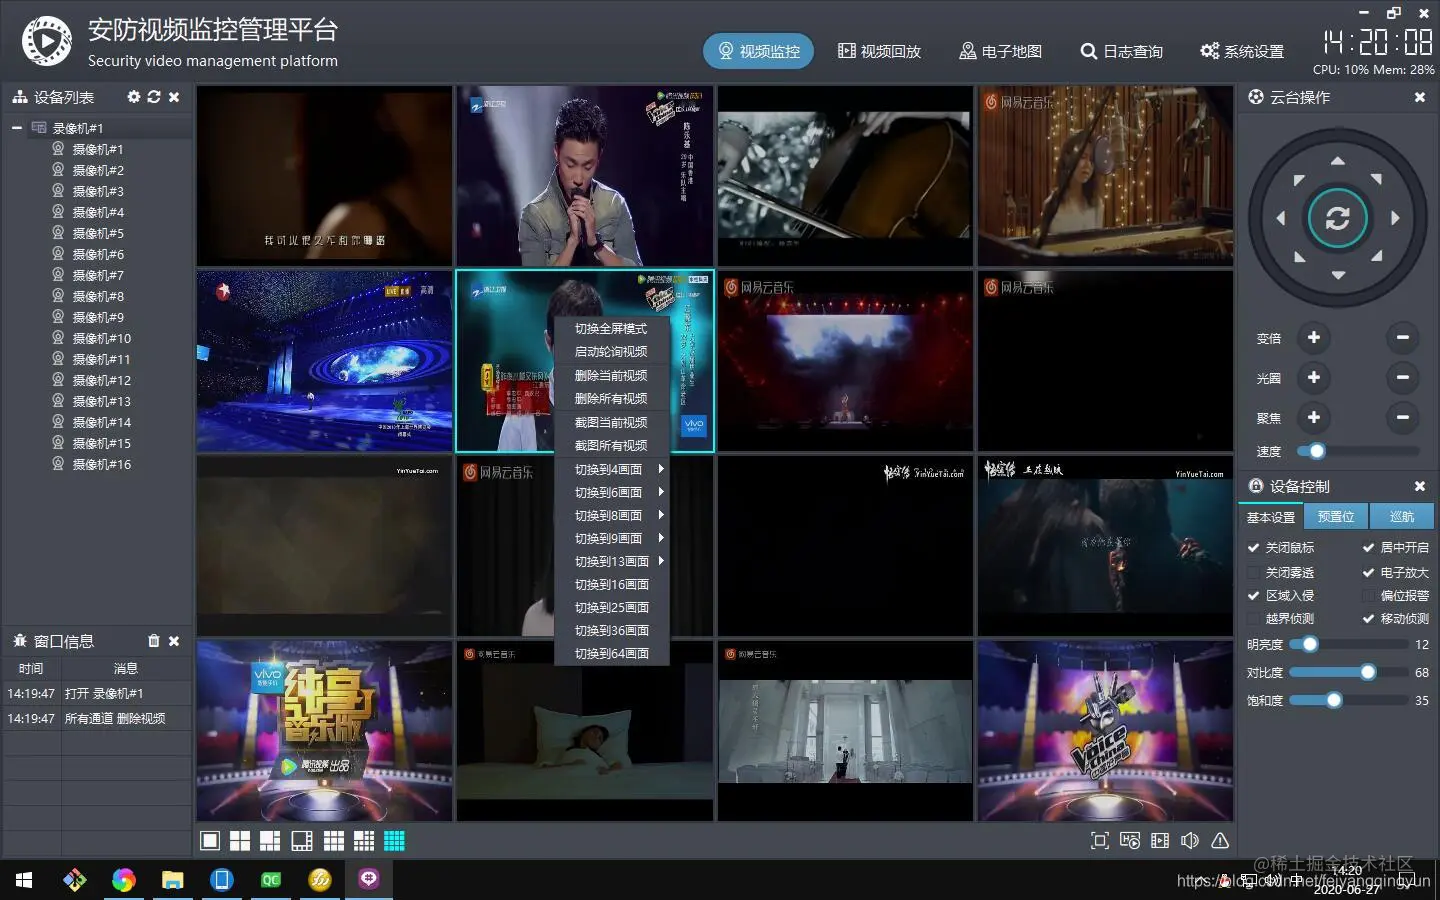
Task: Click PTZ left arrow
Action: coord(1280,218)
